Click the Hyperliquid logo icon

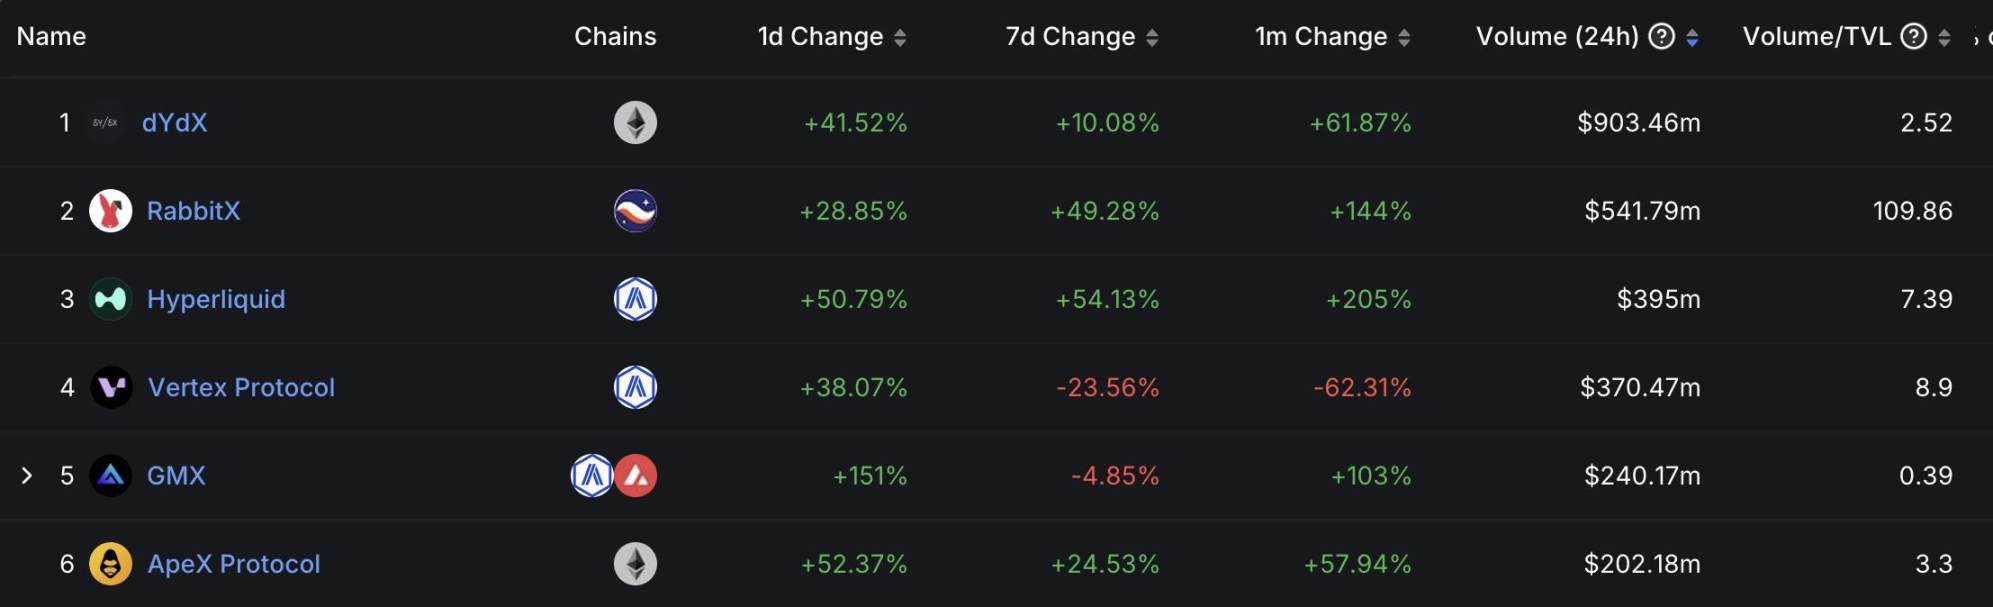pos(111,299)
